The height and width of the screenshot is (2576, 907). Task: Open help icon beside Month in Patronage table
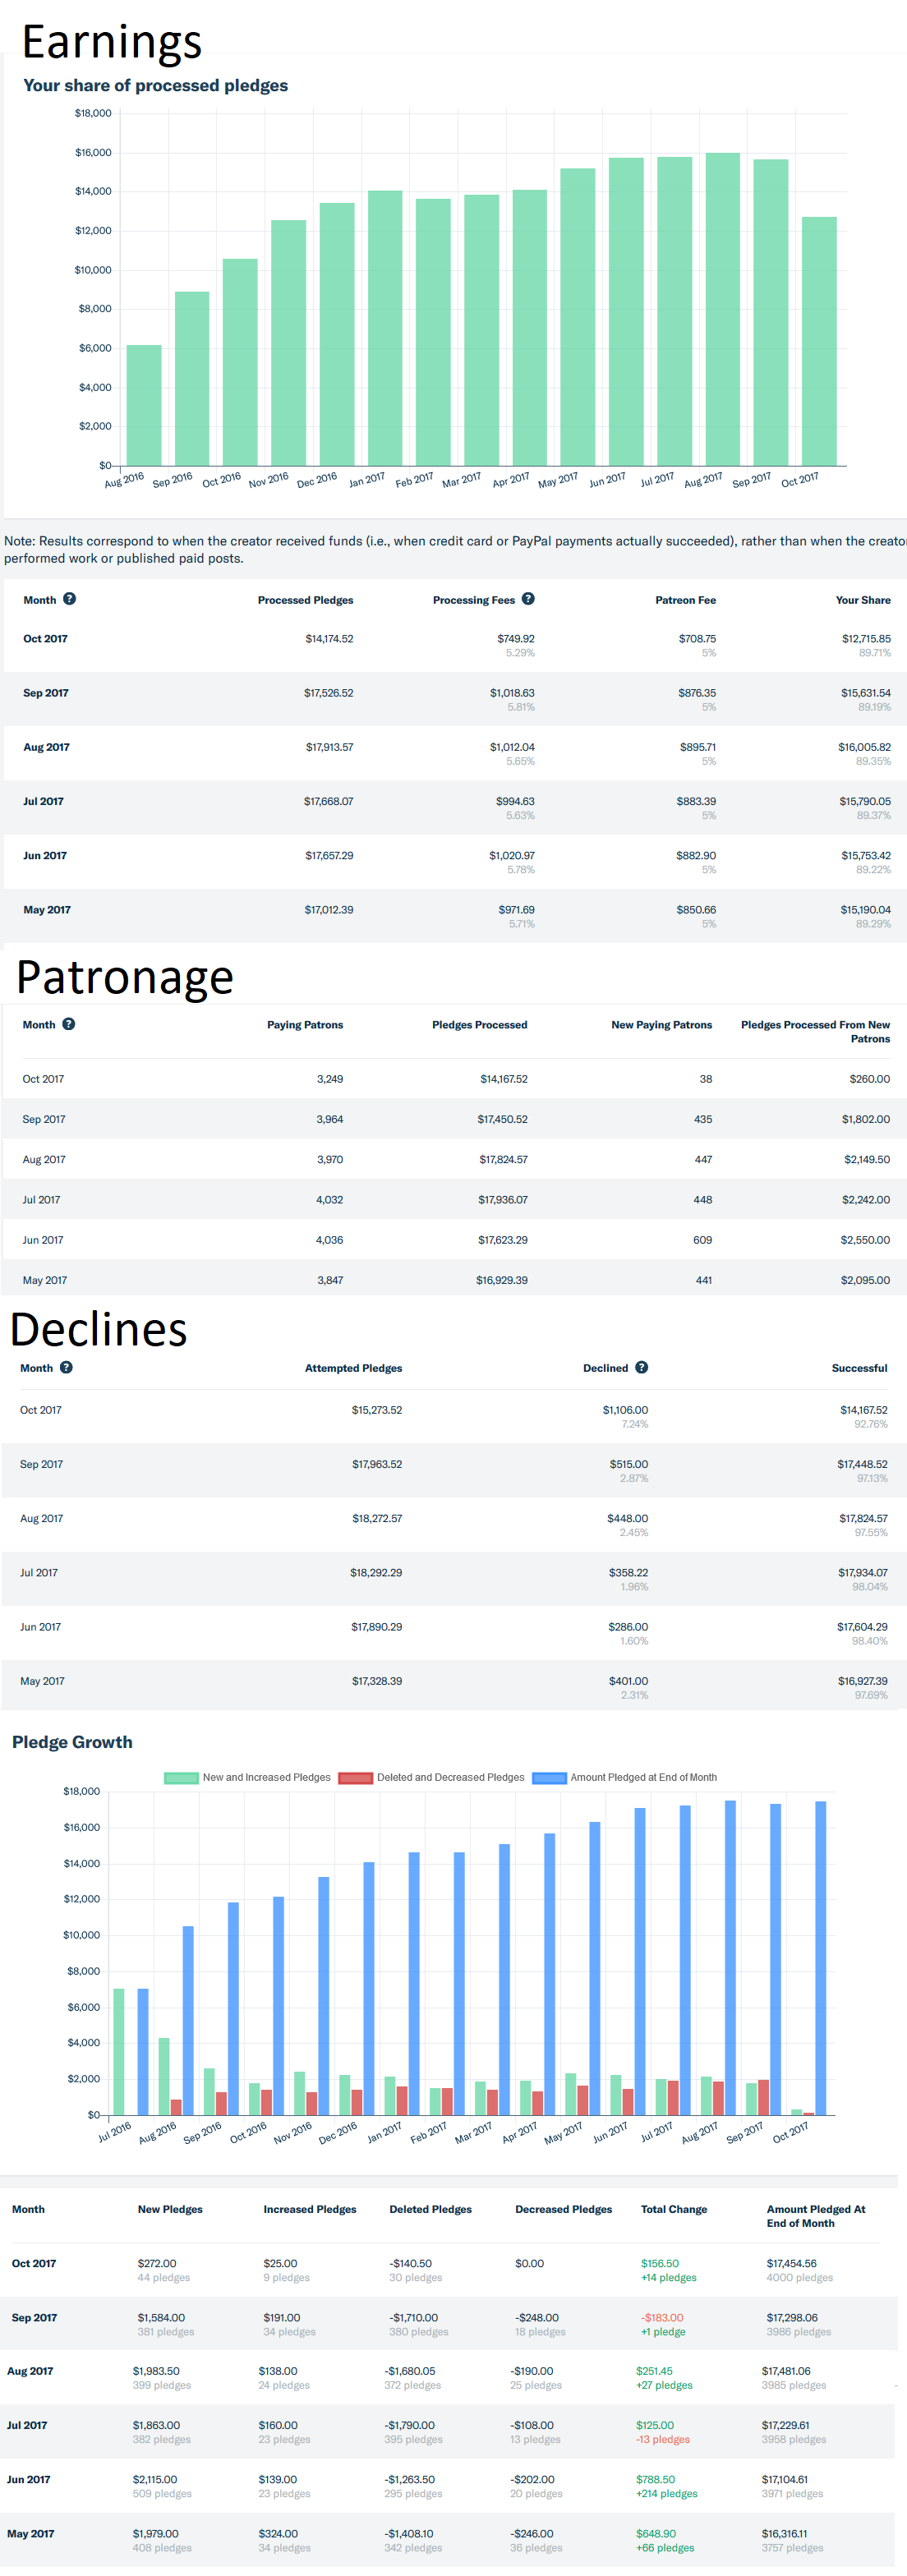[x=69, y=1024]
